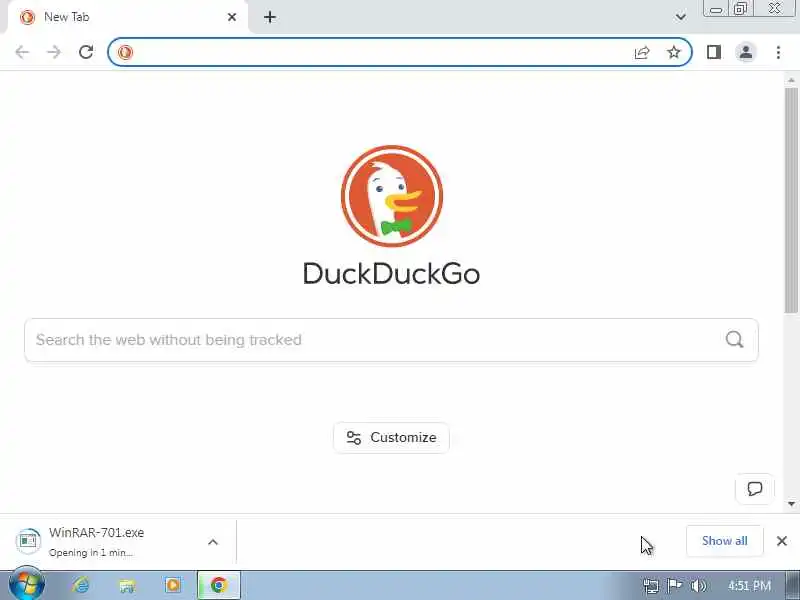
Task: Open Windows Explorer from taskbar
Action: pos(127,586)
